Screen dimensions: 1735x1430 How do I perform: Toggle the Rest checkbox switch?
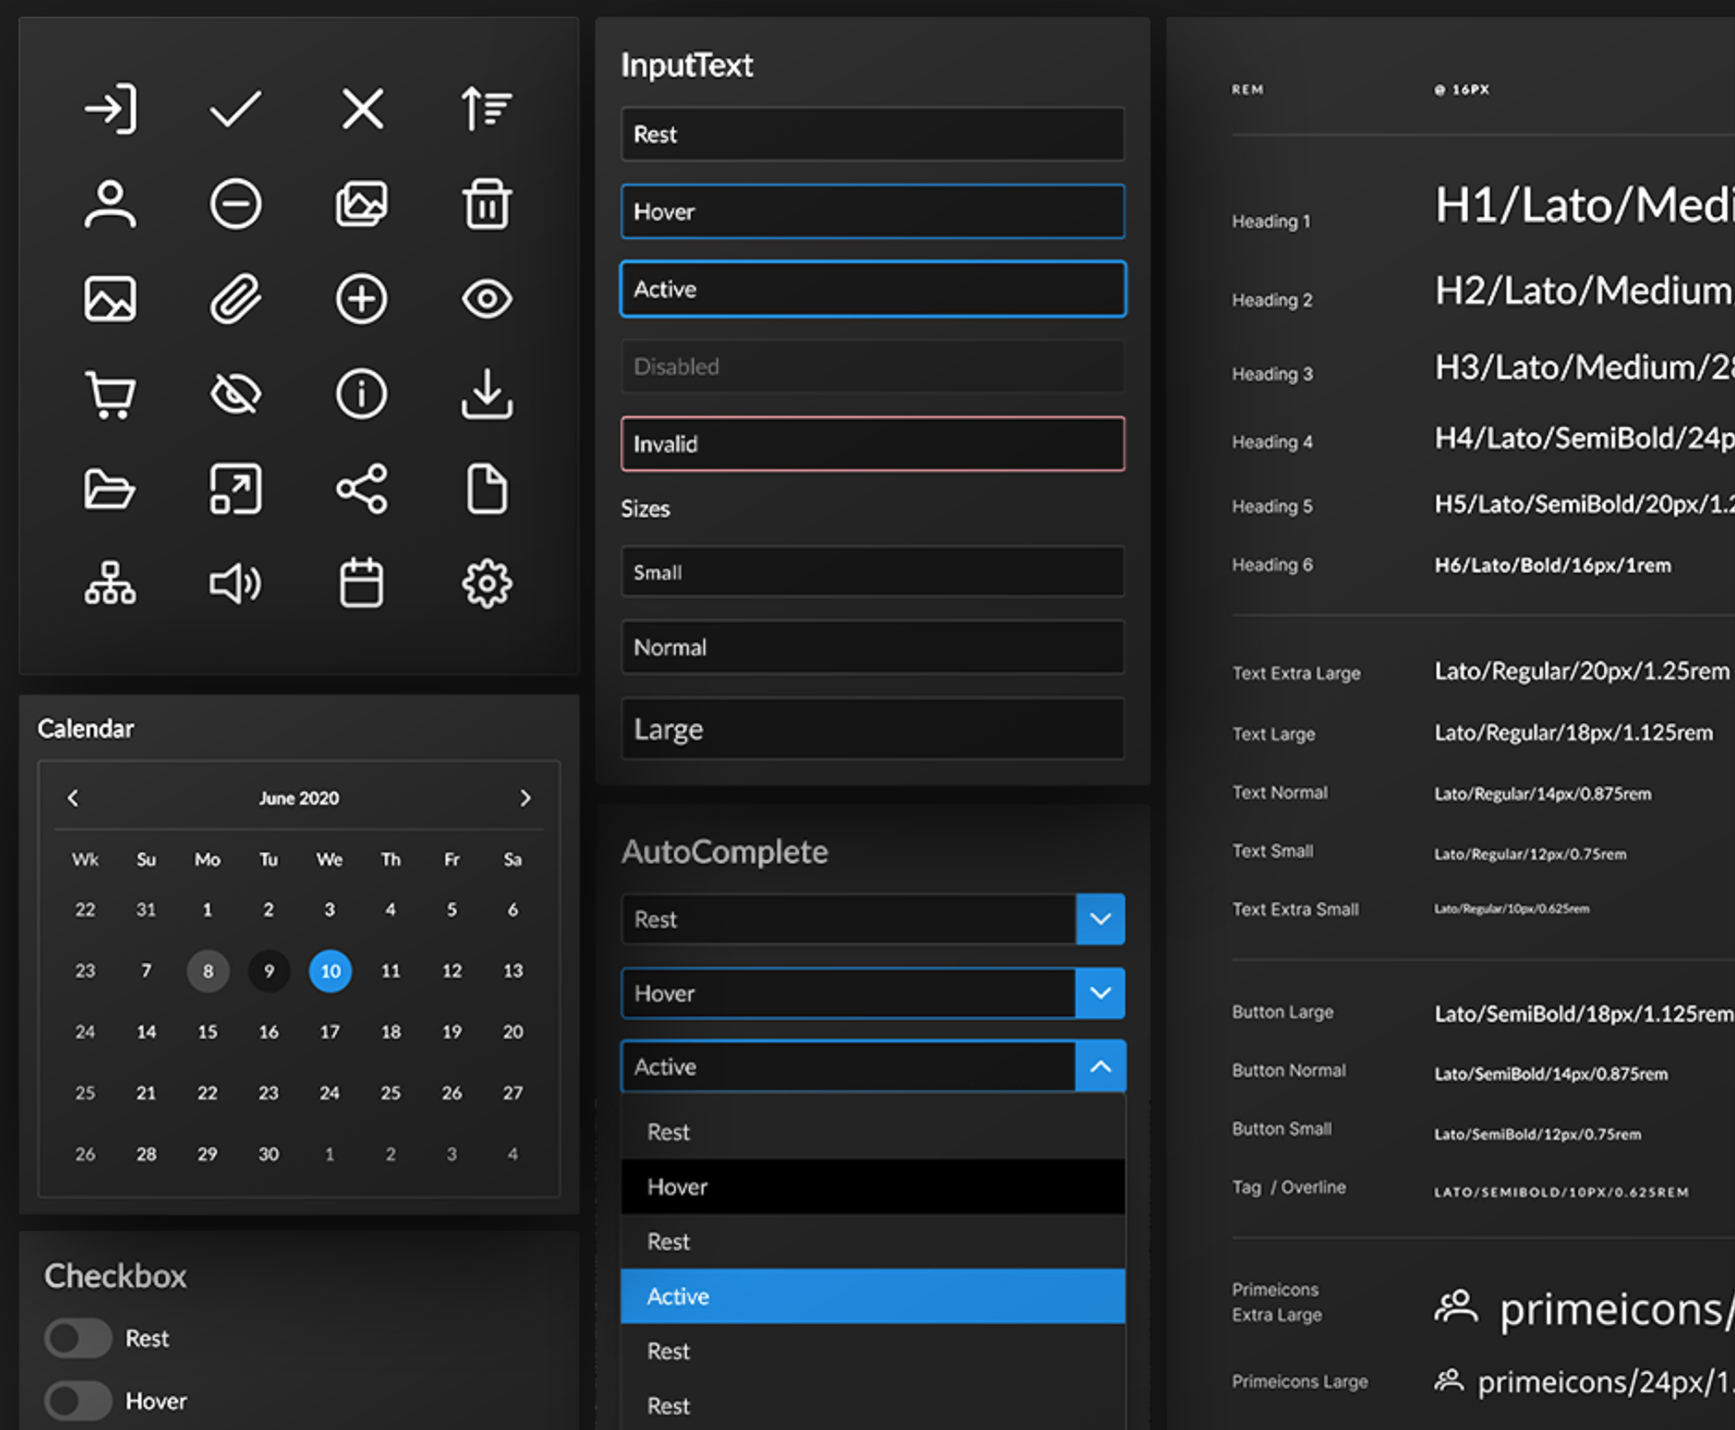[x=78, y=1338]
